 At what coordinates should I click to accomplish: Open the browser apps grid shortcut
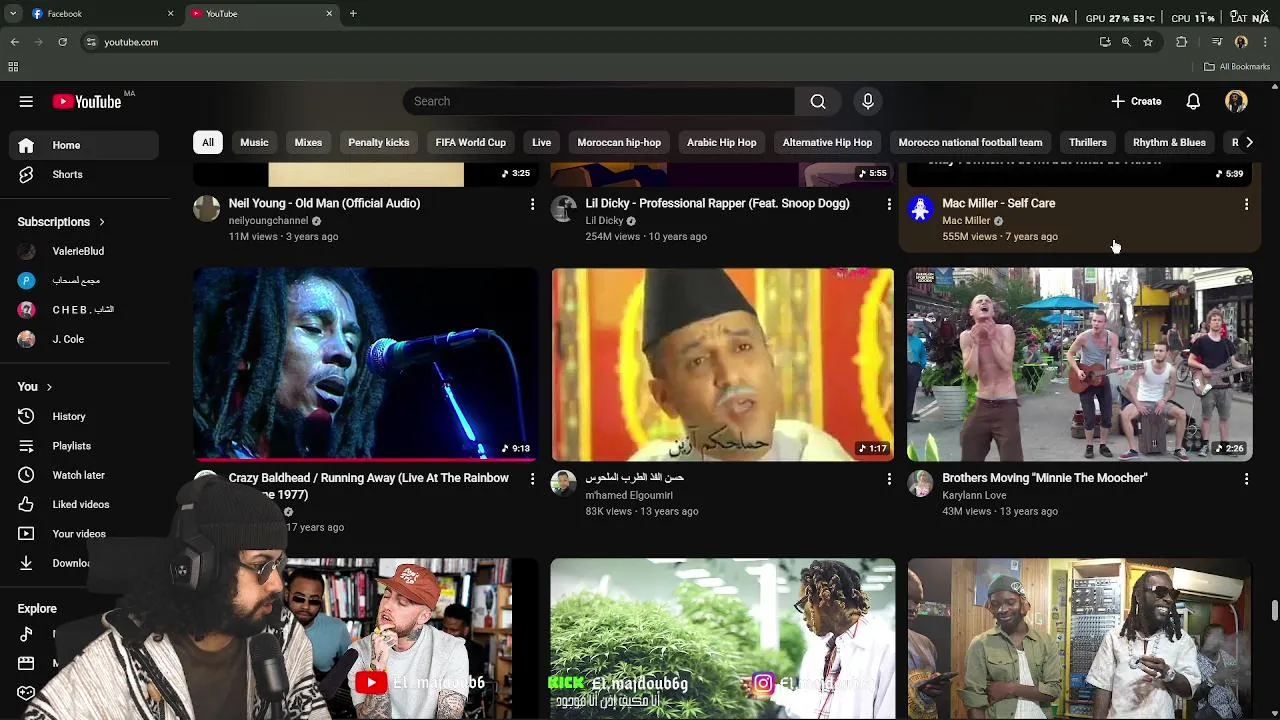(13, 67)
